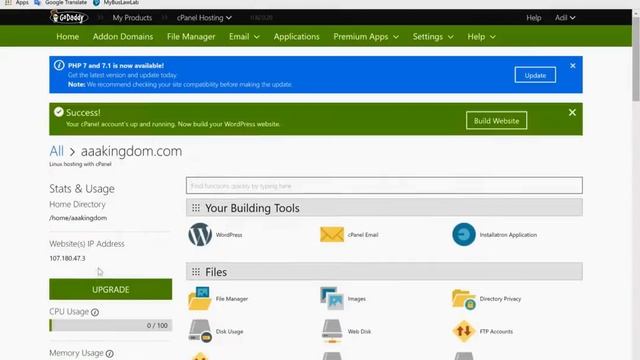This screenshot has width=640, height=360.
Task: Click the find functions search field
Action: pos(384,186)
